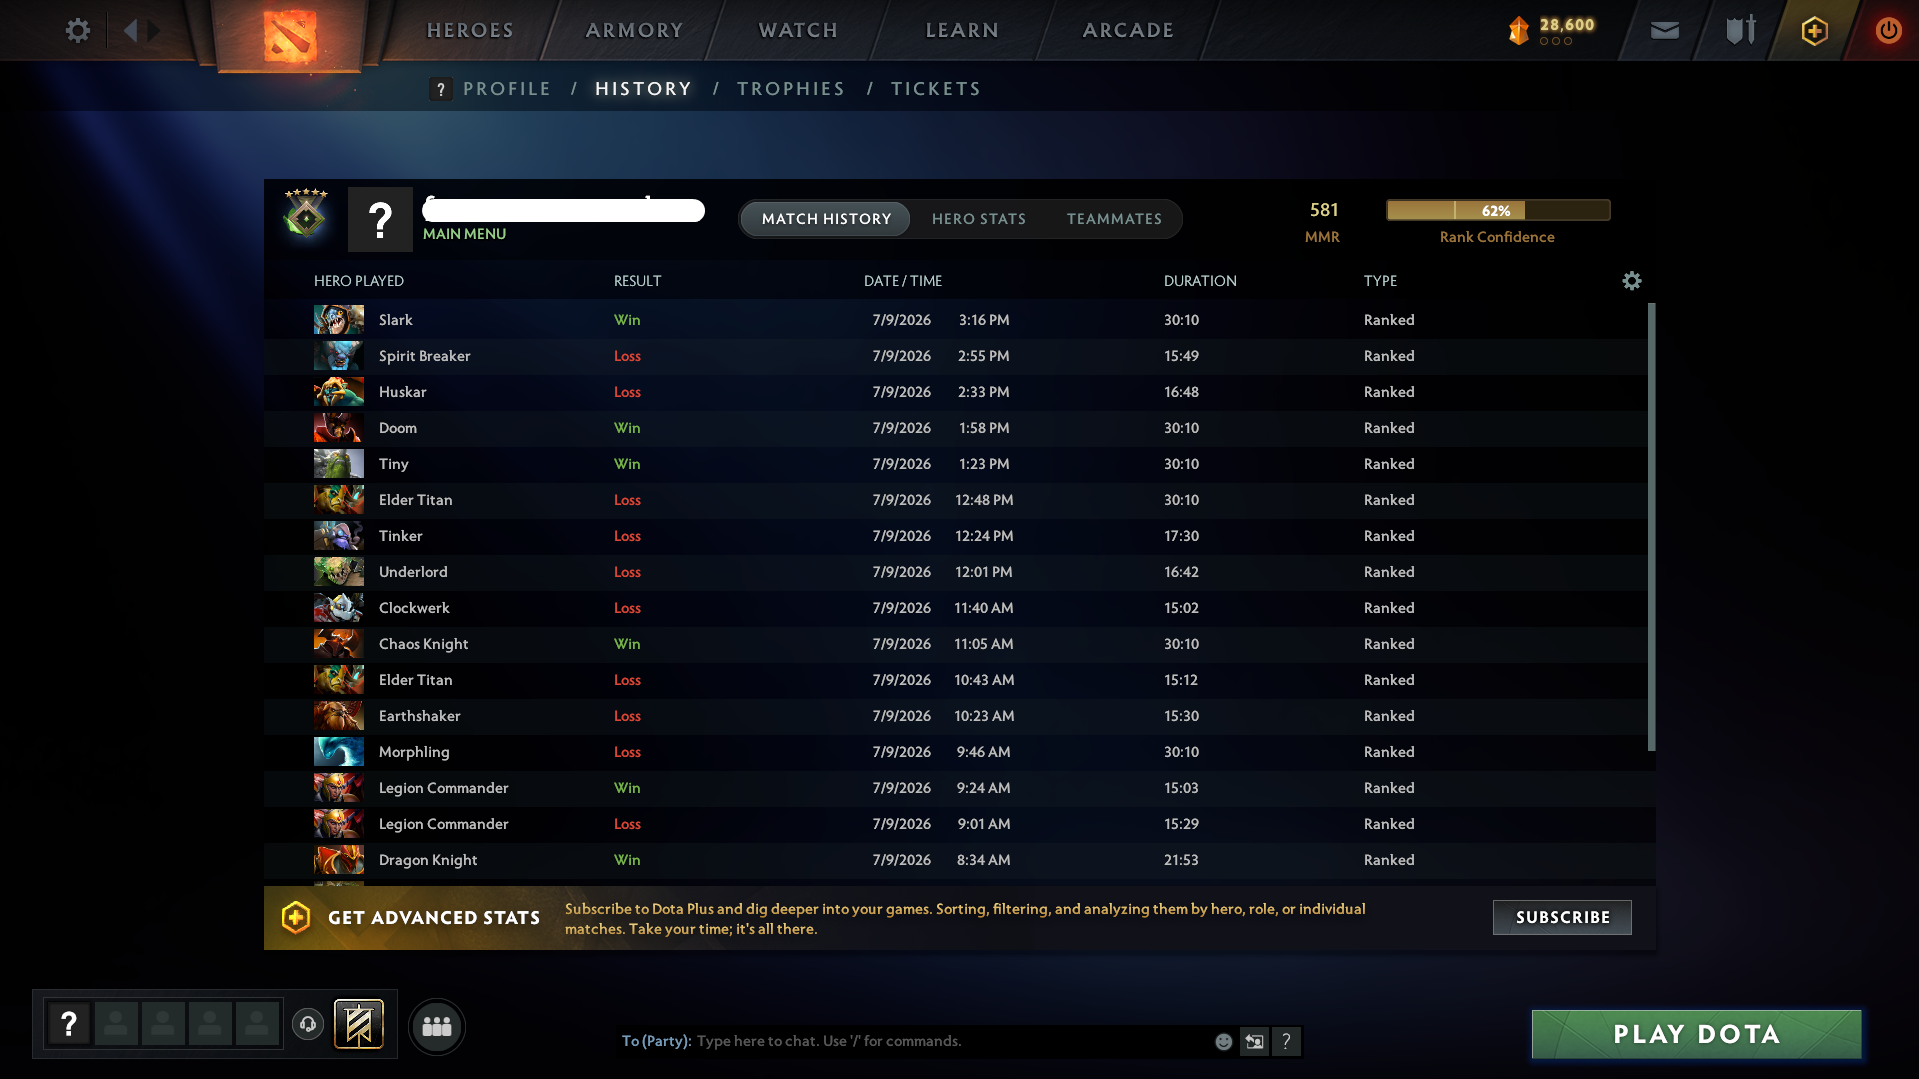Image resolution: width=1919 pixels, height=1079 pixels.
Task: Click the Chaos Knight hero portrait
Action: click(x=339, y=644)
